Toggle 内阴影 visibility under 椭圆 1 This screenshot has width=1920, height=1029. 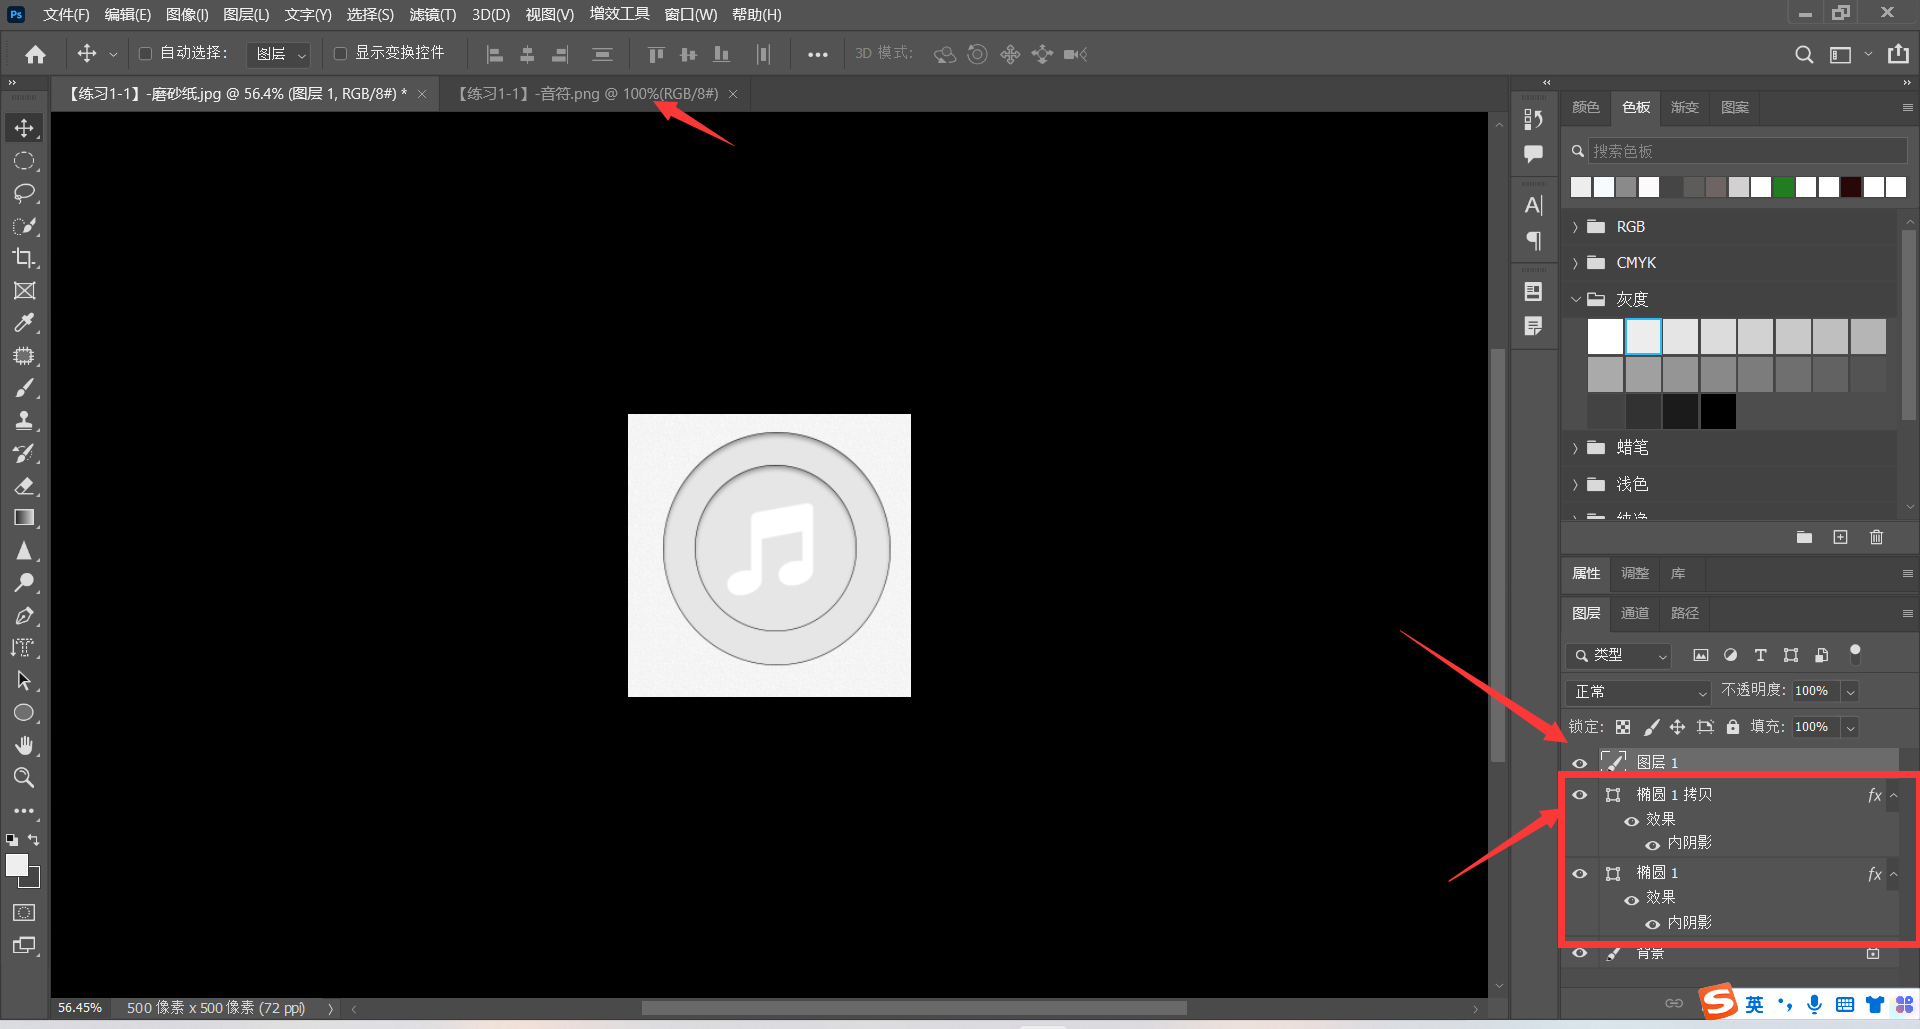tap(1652, 924)
